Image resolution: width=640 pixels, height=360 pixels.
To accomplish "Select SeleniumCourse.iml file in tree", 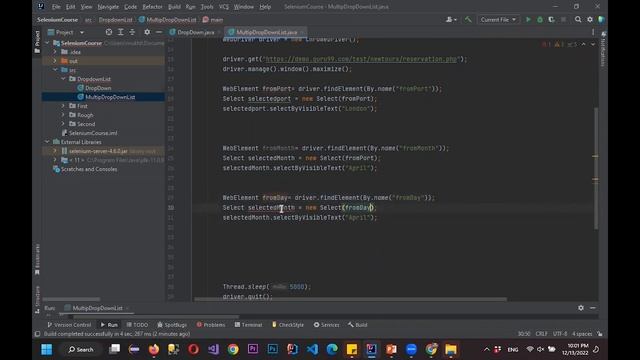I will 93,133.
